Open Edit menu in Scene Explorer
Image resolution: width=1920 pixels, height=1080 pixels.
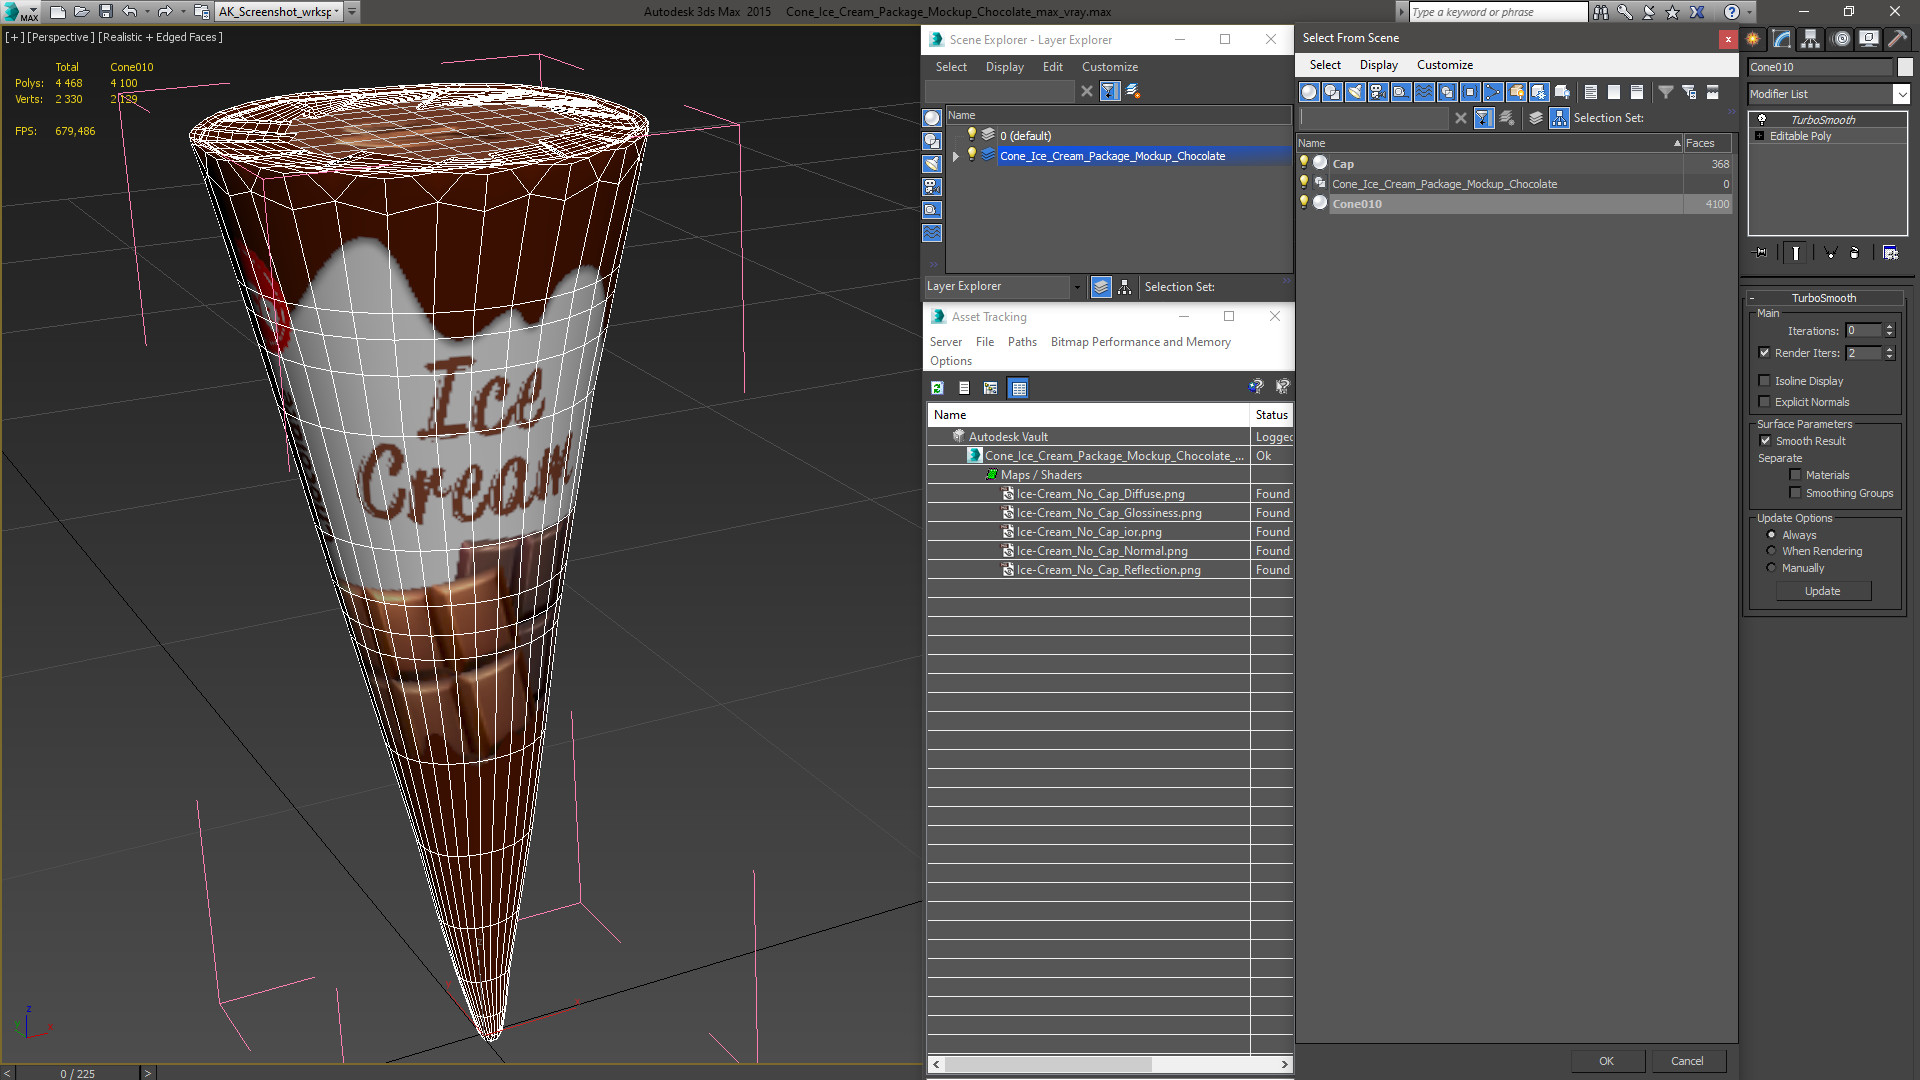pyautogui.click(x=1052, y=67)
